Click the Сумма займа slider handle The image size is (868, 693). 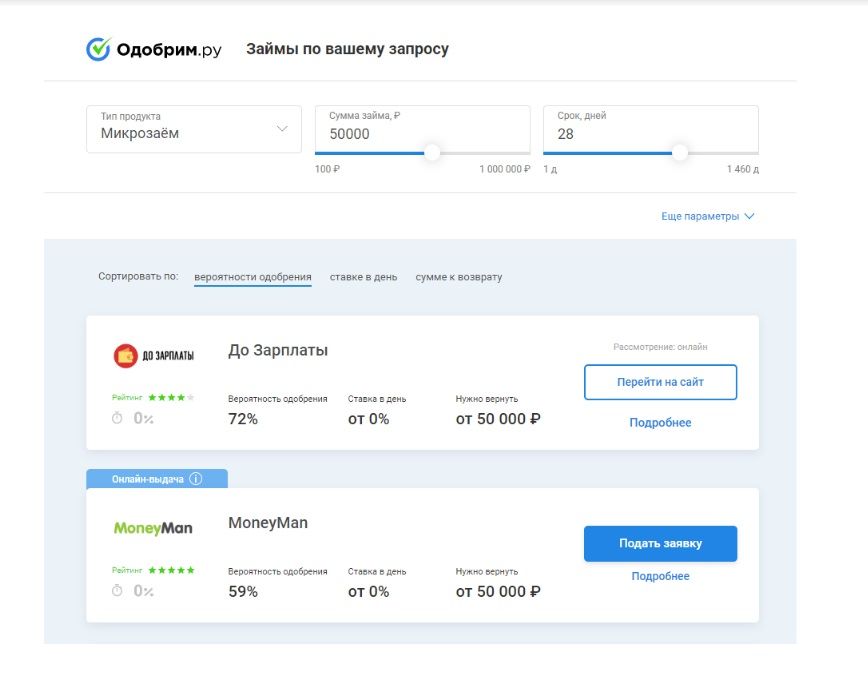[x=432, y=153]
